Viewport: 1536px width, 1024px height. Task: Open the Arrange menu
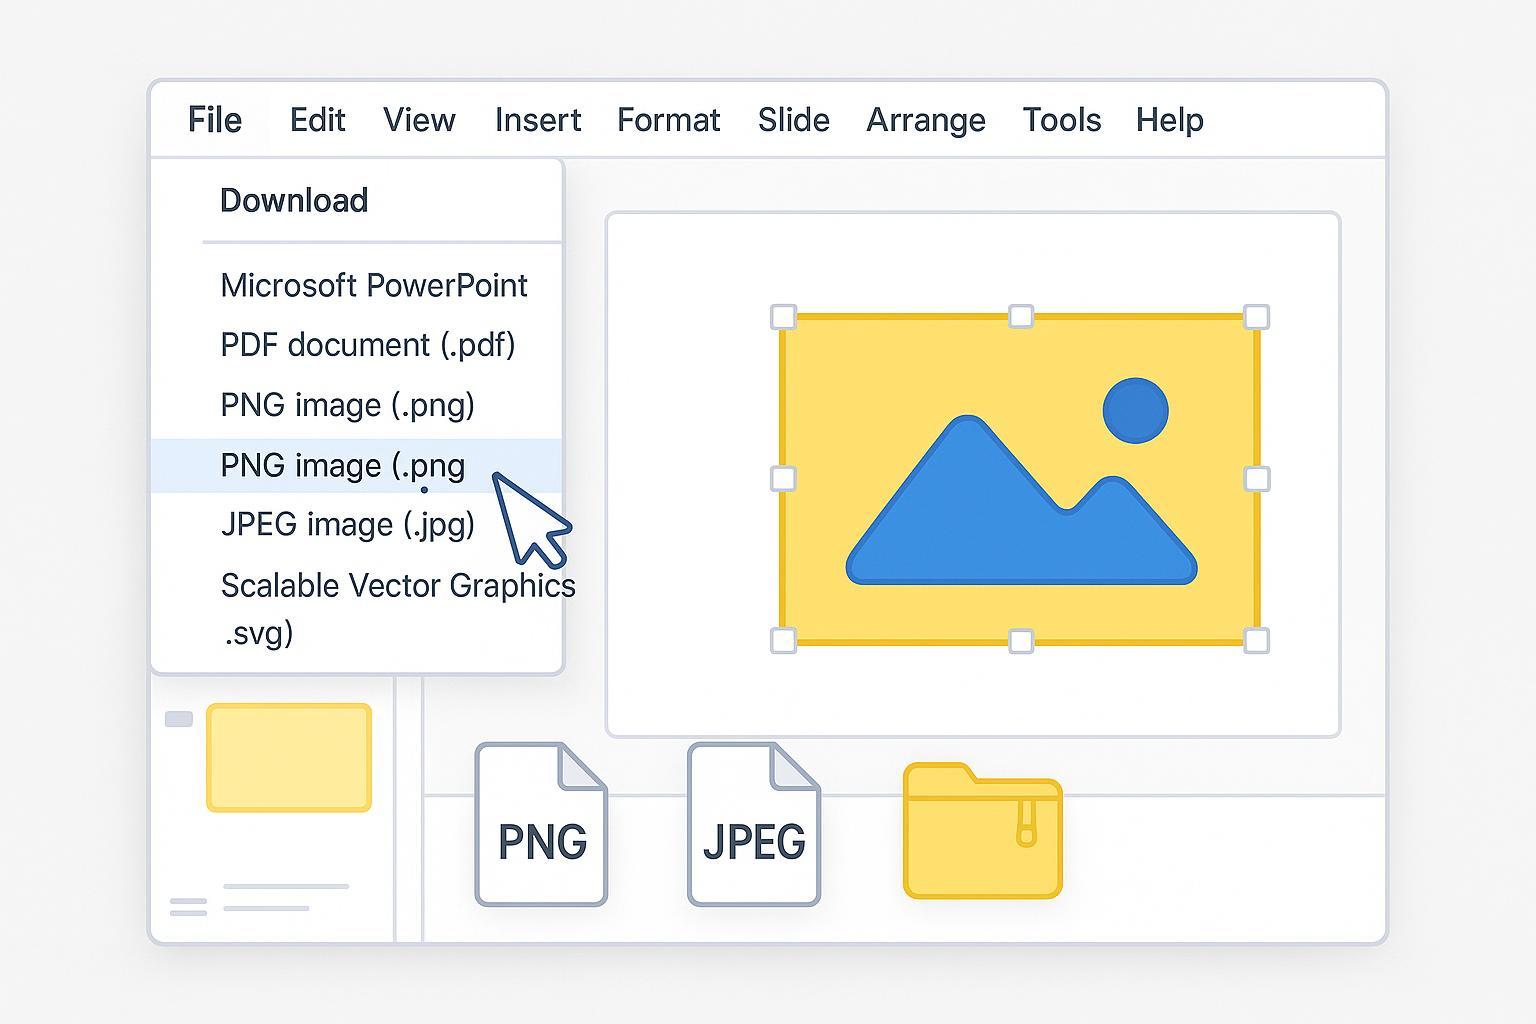click(925, 120)
